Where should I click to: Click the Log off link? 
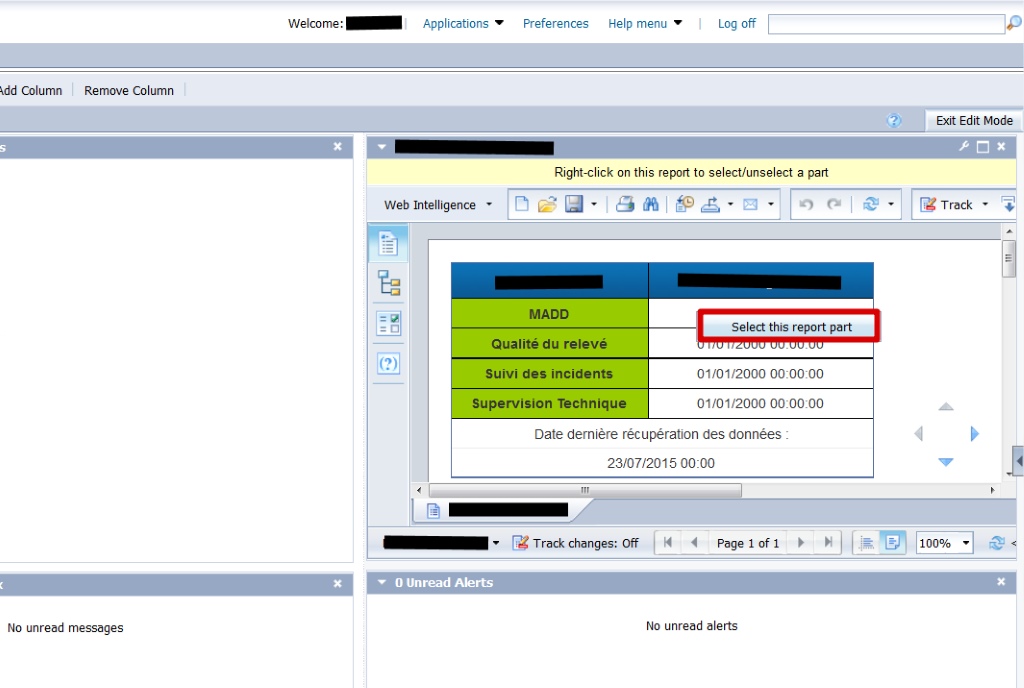pos(736,23)
